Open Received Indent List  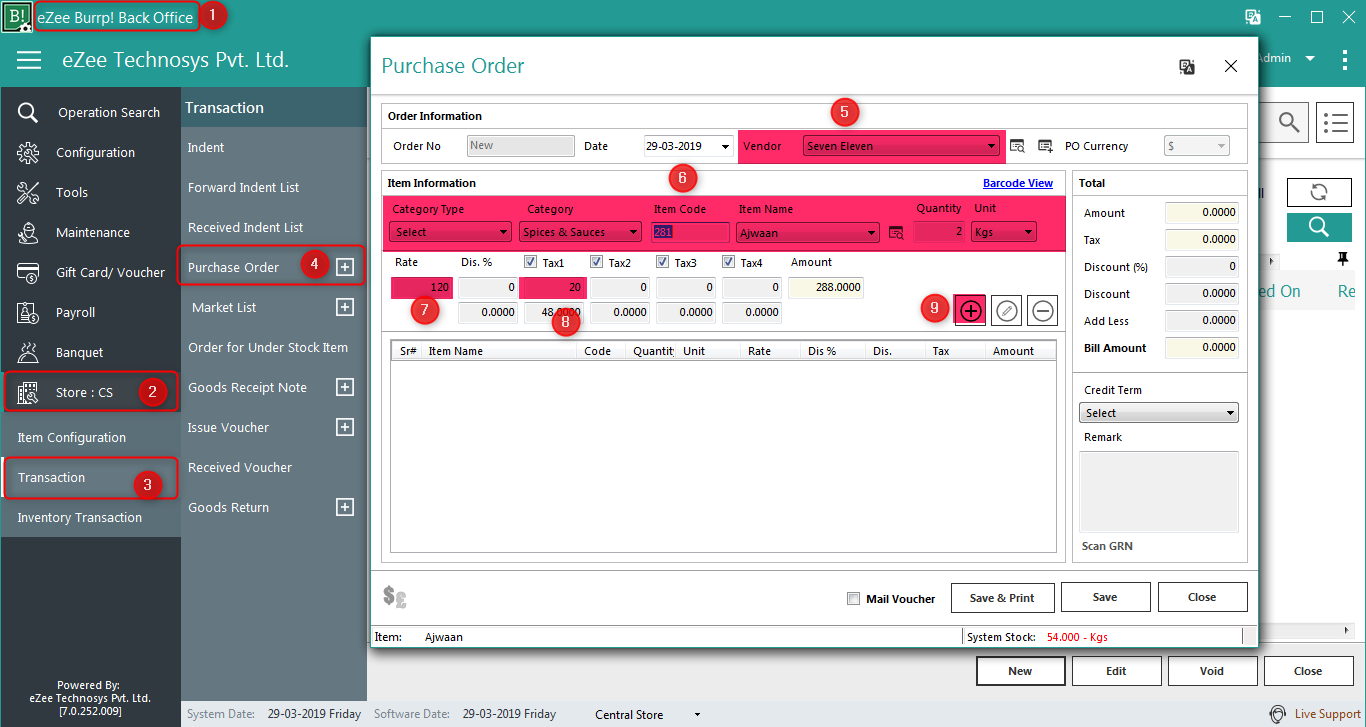(x=245, y=227)
